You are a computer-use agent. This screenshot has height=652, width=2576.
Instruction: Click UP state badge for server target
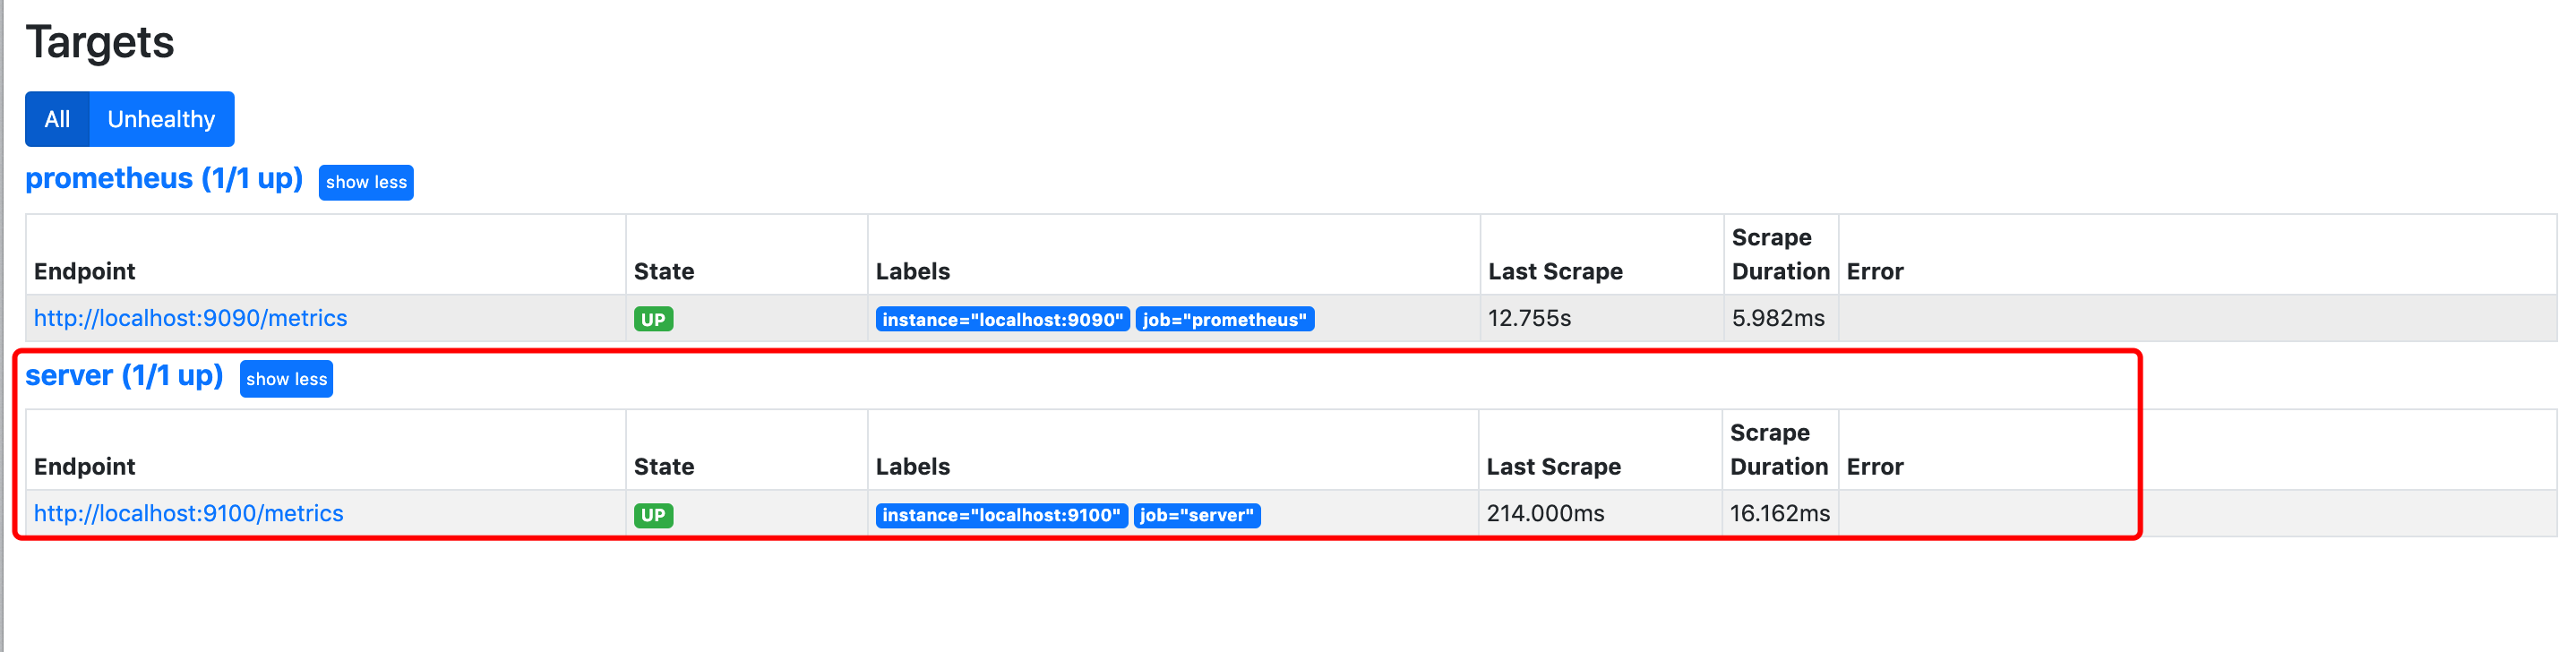pyautogui.click(x=653, y=515)
